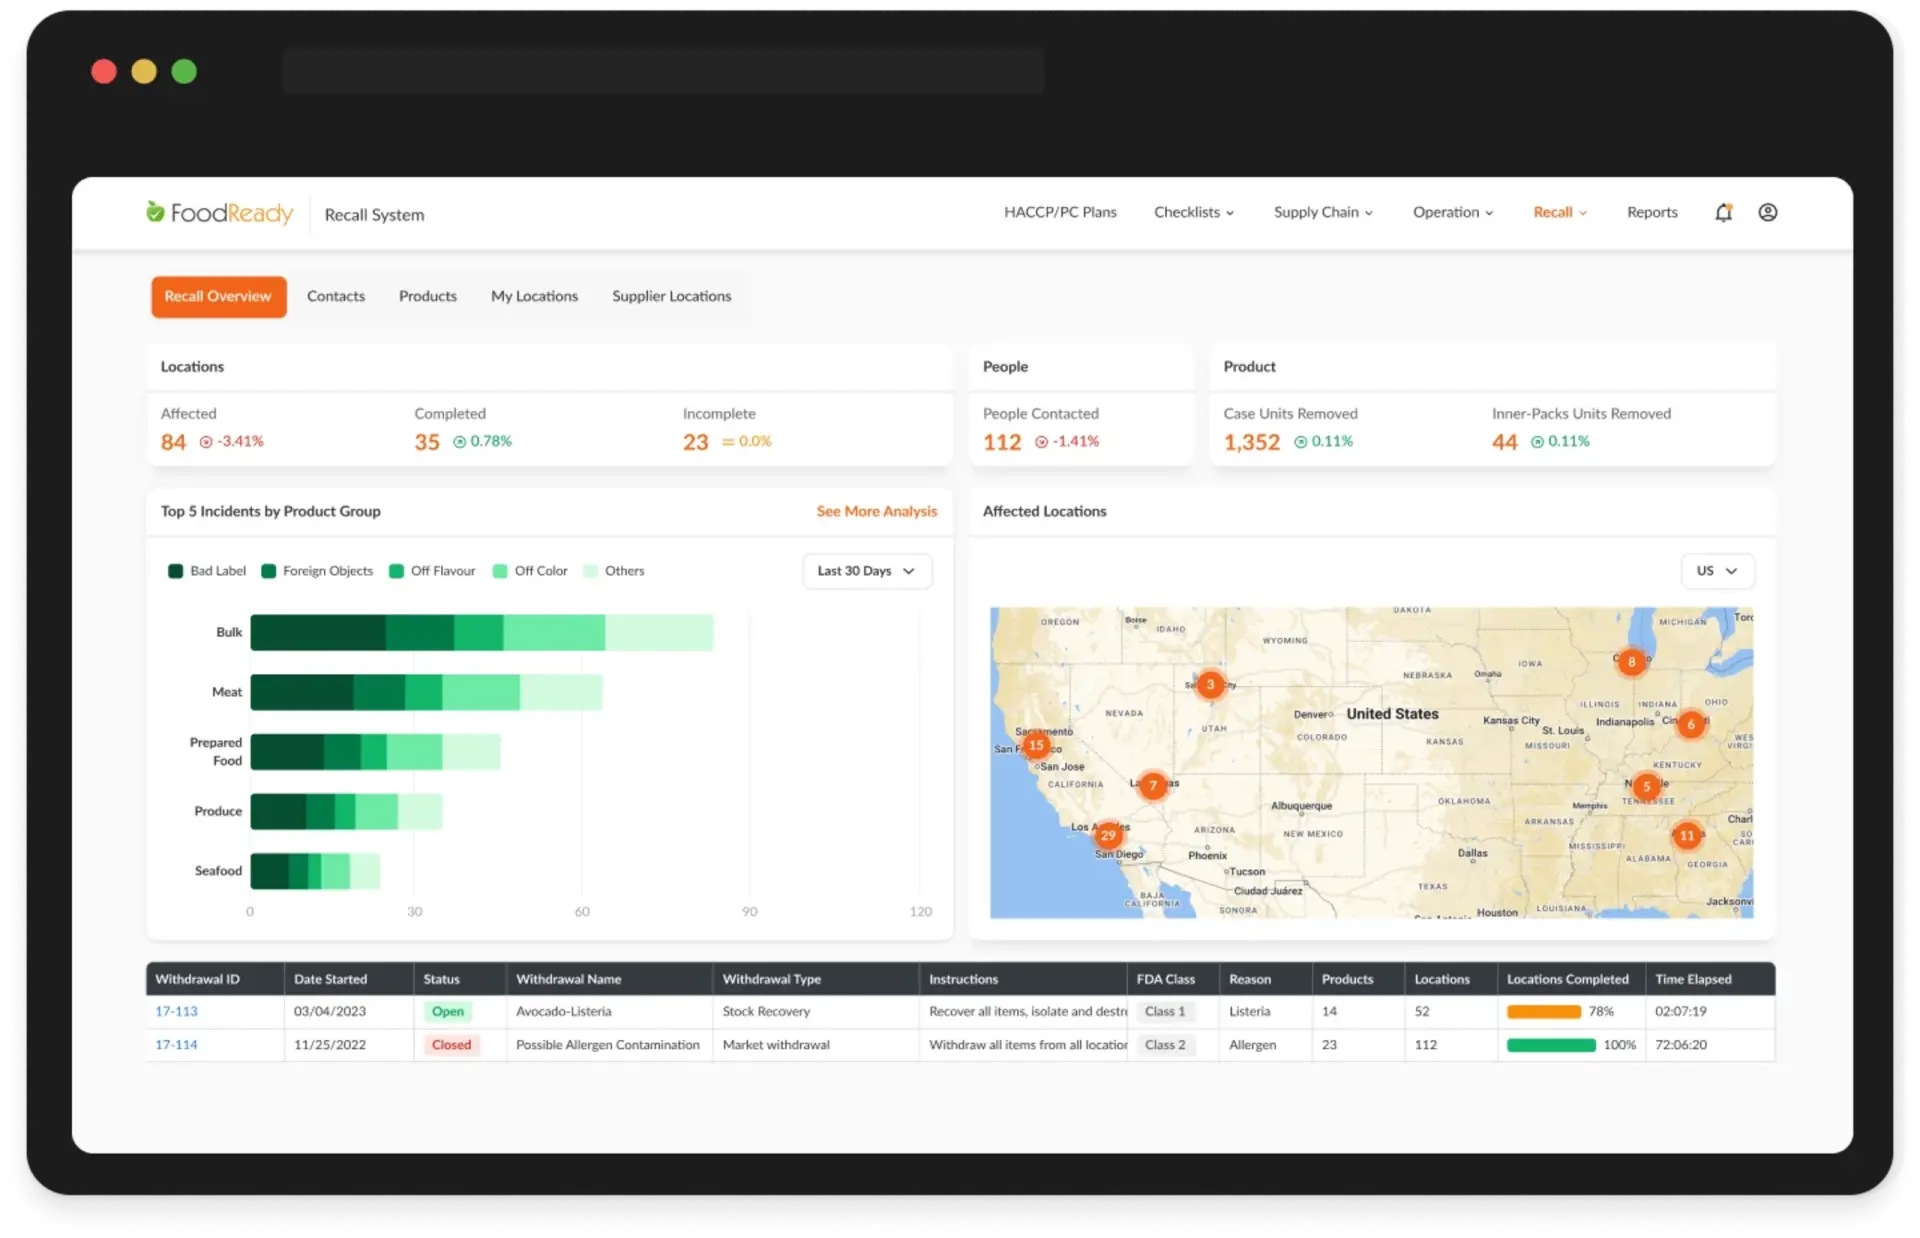1920x1238 pixels.
Task: Open withdrawal record 17-113
Action: click(176, 1011)
